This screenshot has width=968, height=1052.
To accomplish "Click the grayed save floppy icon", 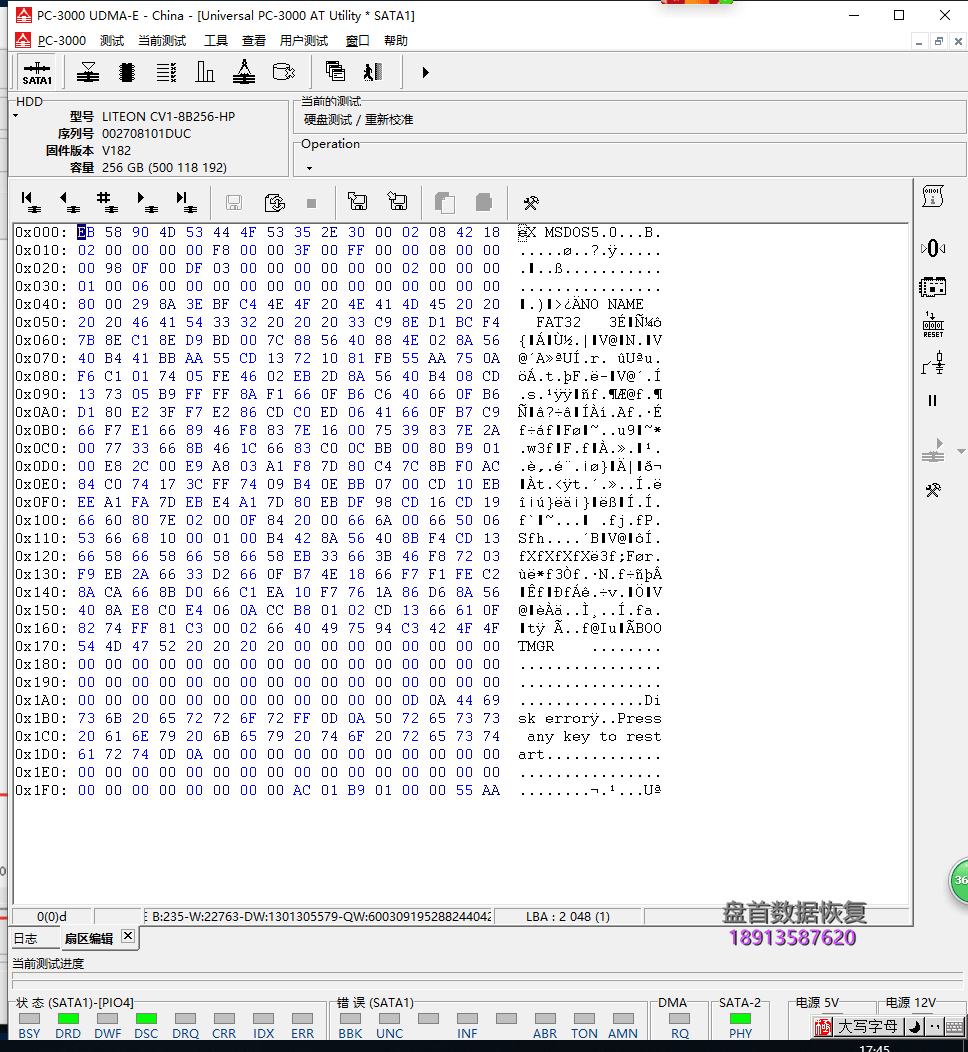I will click(x=233, y=203).
